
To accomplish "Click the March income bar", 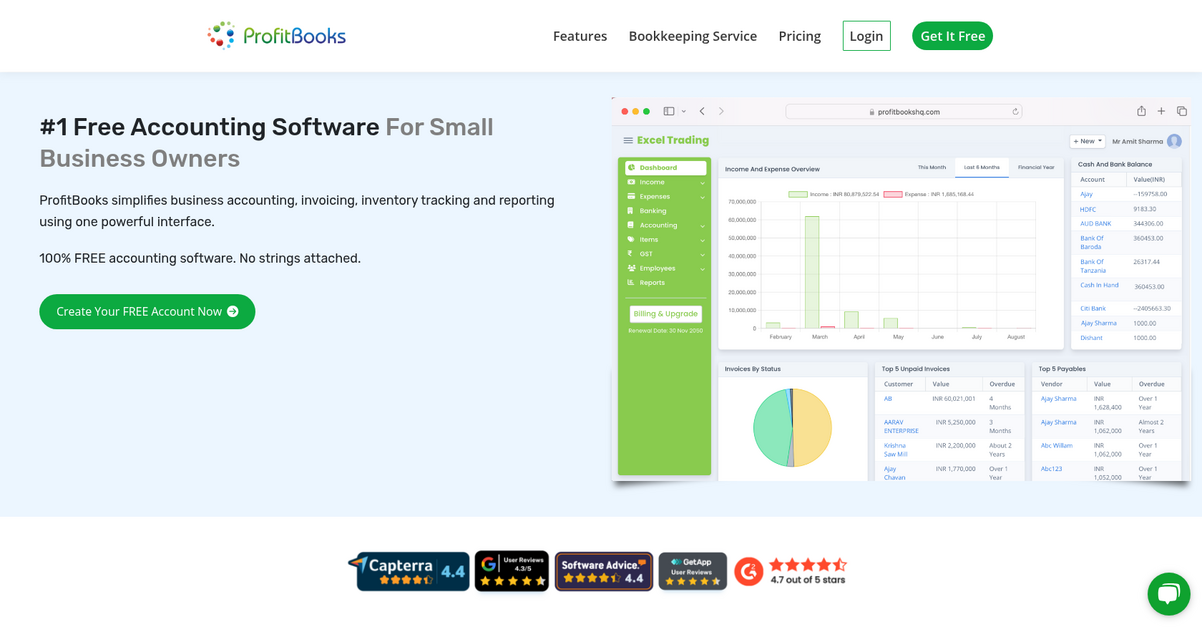I will click(x=813, y=272).
